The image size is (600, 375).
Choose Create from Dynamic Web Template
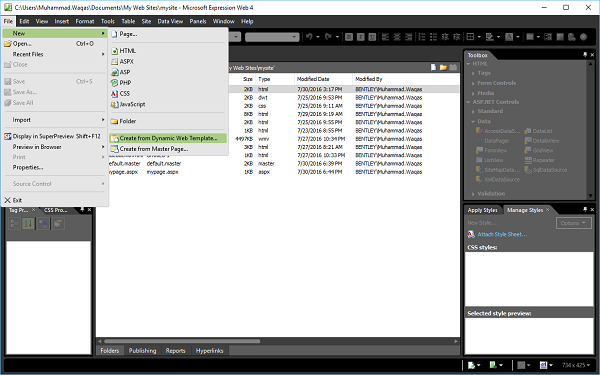click(x=168, y=138)
